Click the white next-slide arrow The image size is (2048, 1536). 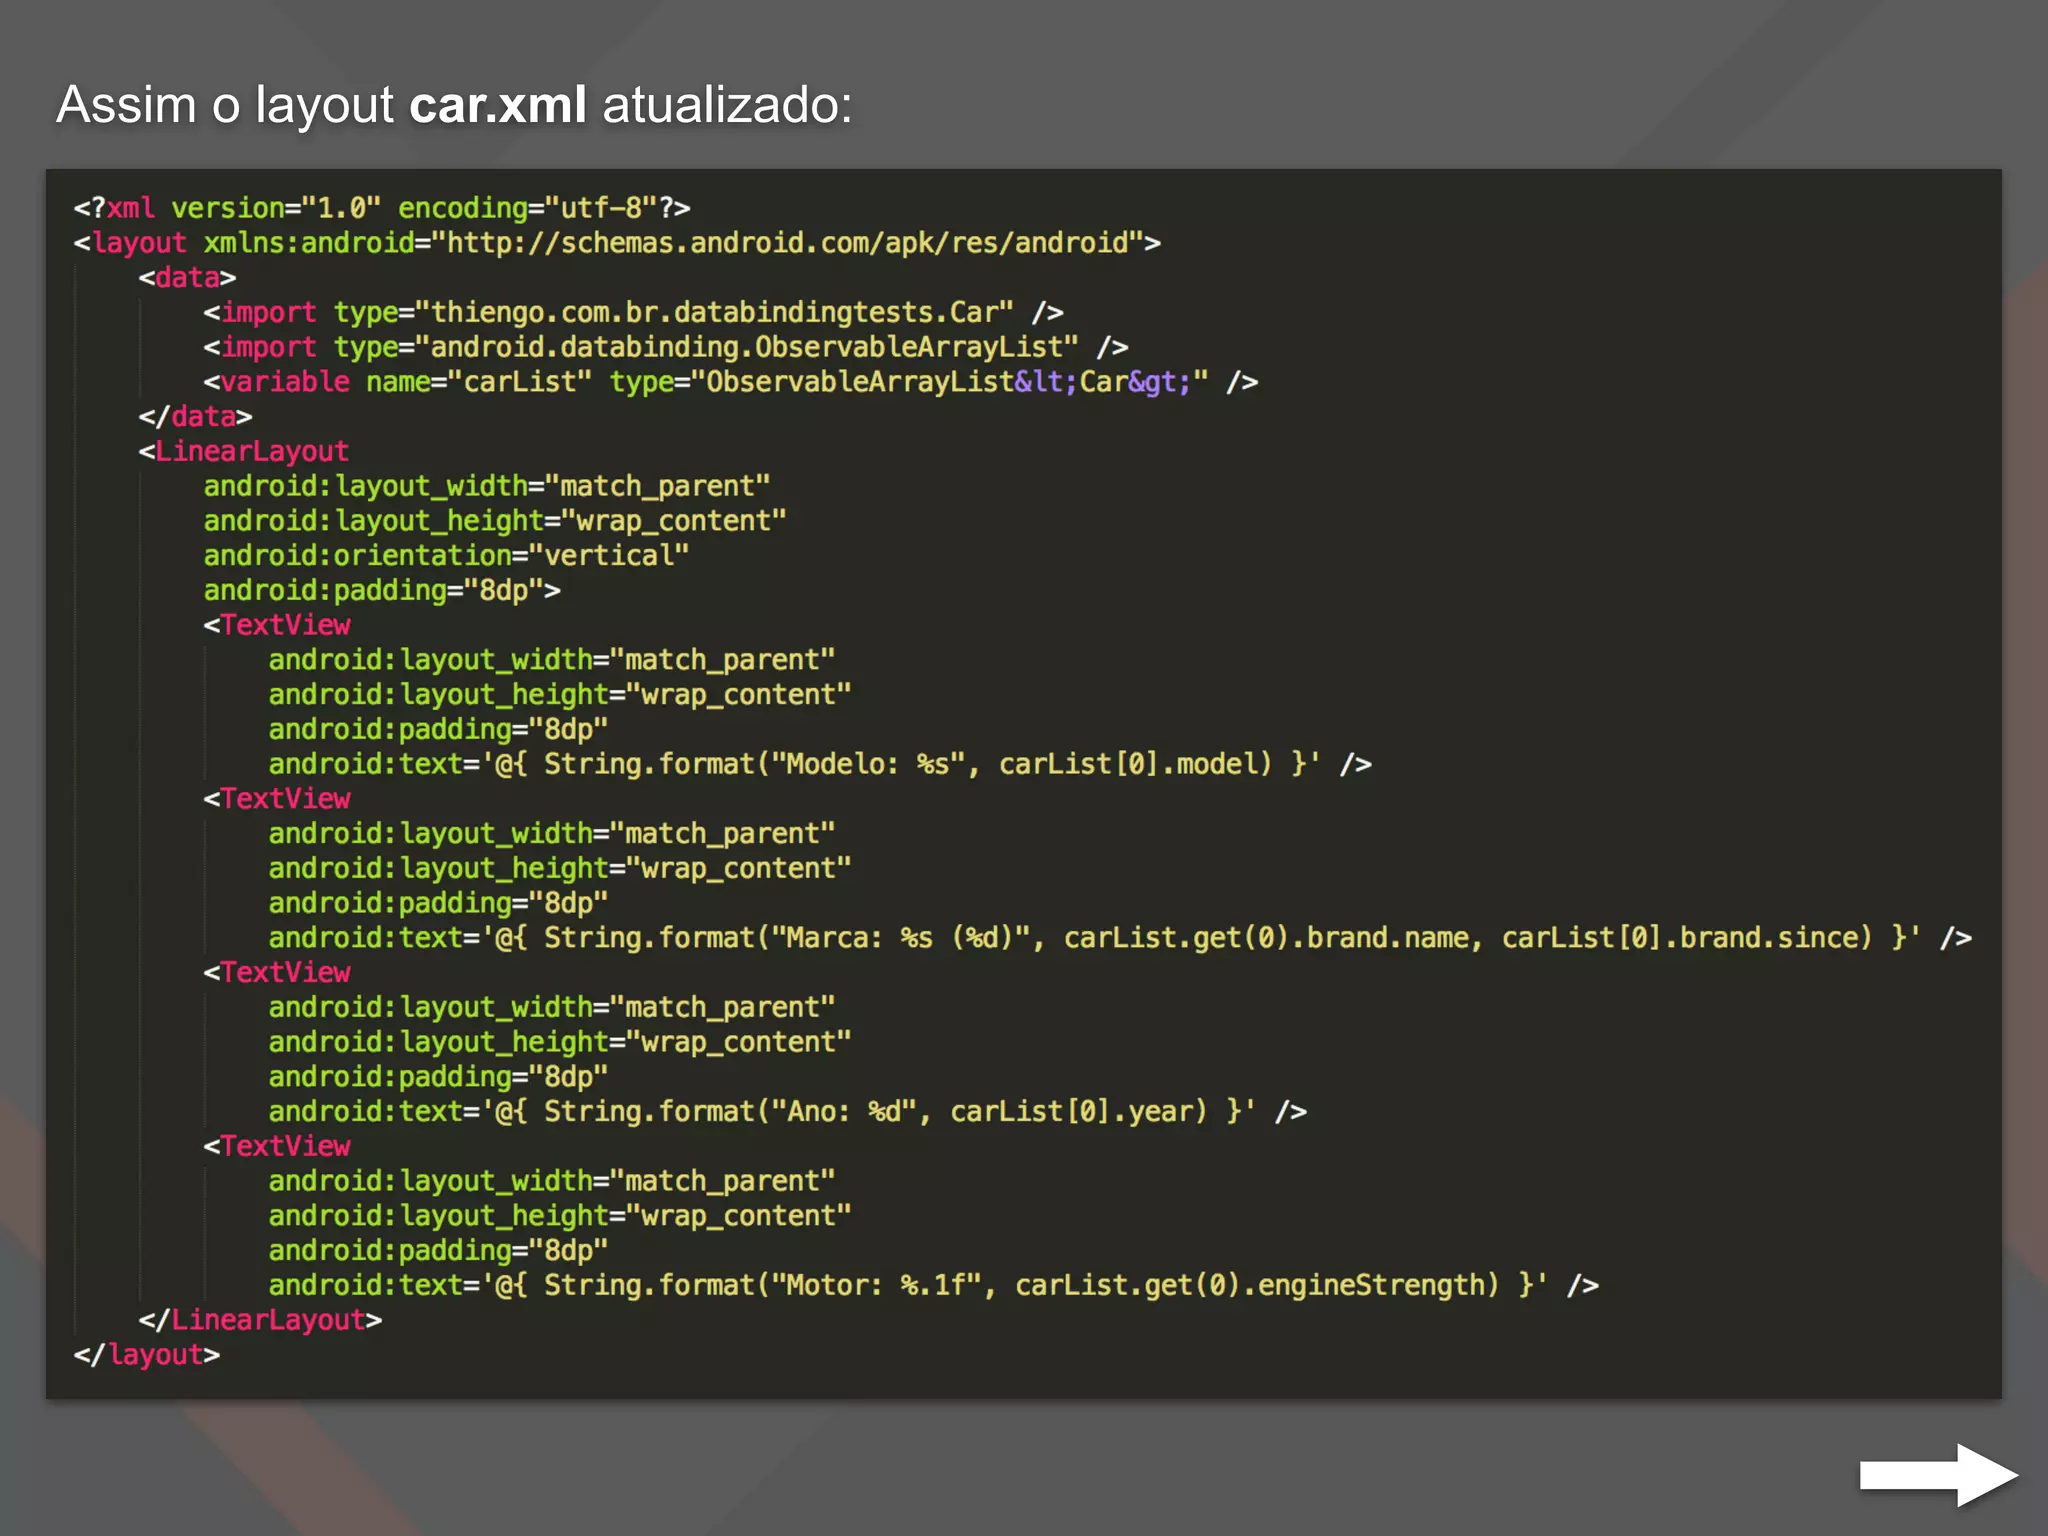pos(1938,1474)
